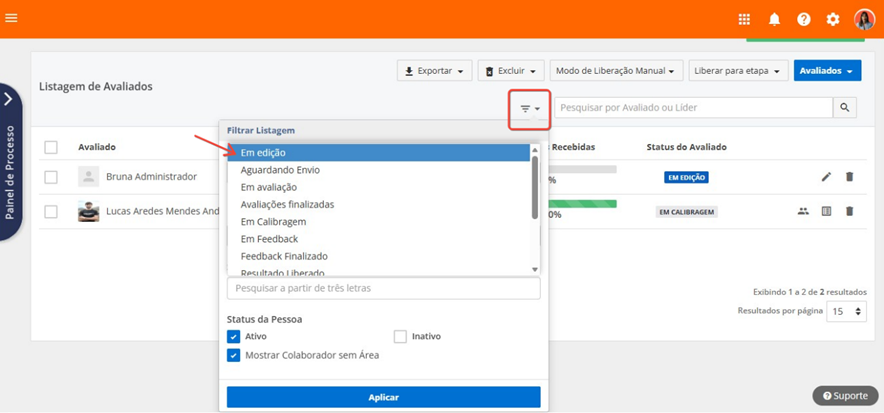This screenshot has height=413, width=884.
Task: Click the people icon in Lucas row
Action: [803, 212]
